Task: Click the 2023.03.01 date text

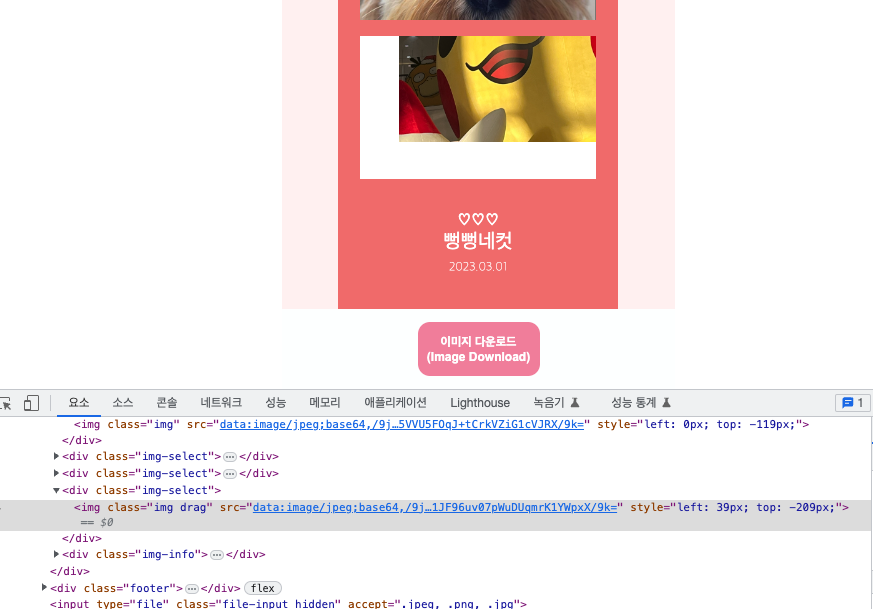Action: pyautogui.click(x=478, y=267)
